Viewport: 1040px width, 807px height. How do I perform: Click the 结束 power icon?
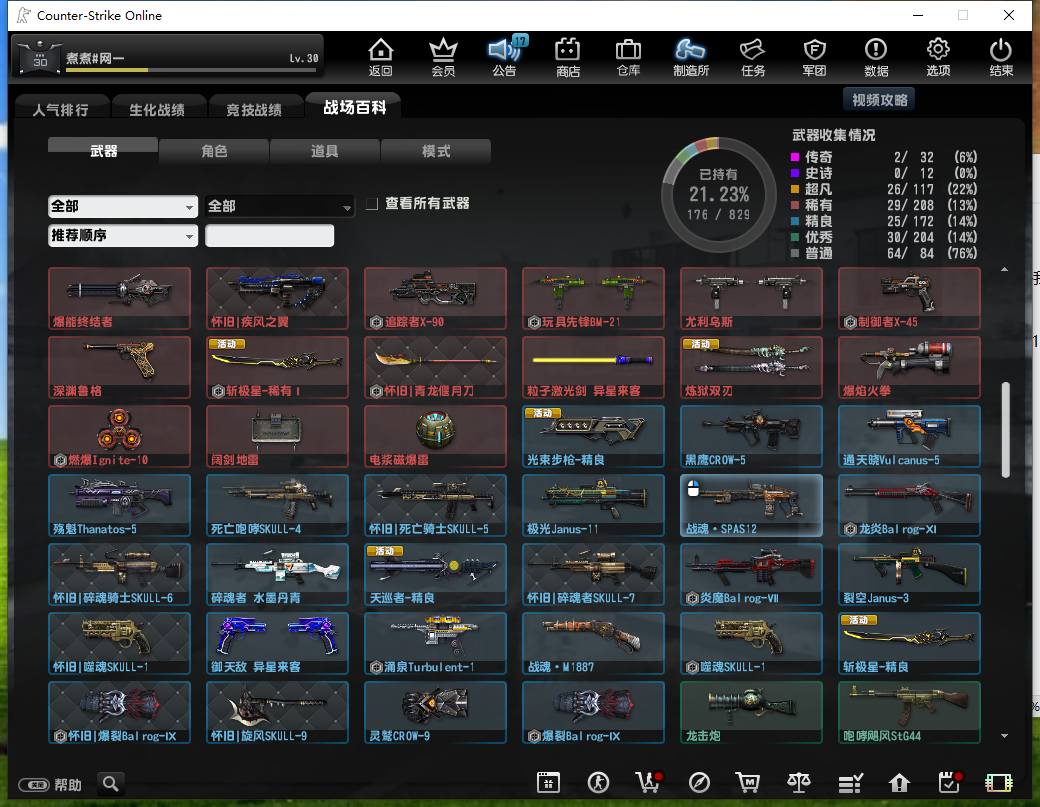click(1001, 57)
